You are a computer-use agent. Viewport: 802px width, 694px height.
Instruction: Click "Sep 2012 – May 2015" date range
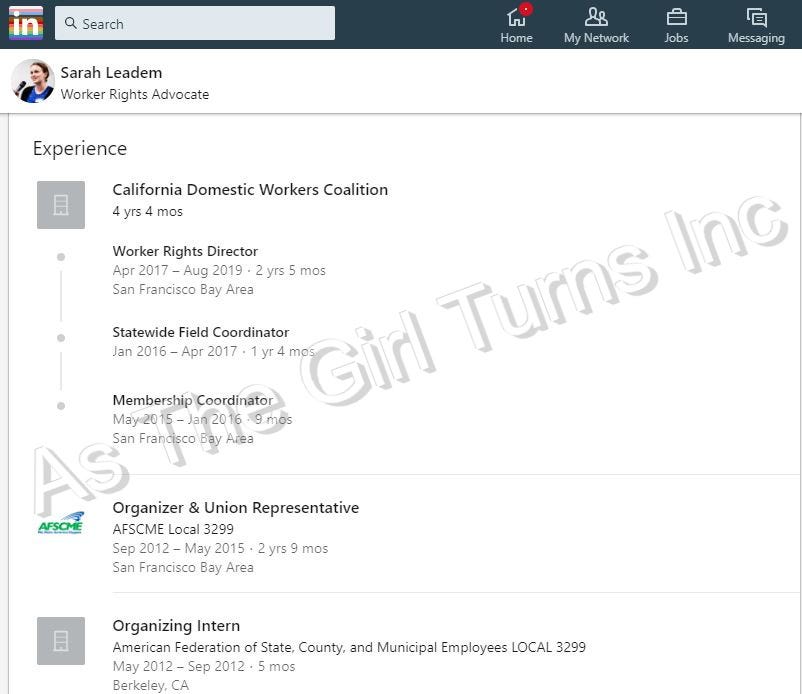tap(179, 548)
